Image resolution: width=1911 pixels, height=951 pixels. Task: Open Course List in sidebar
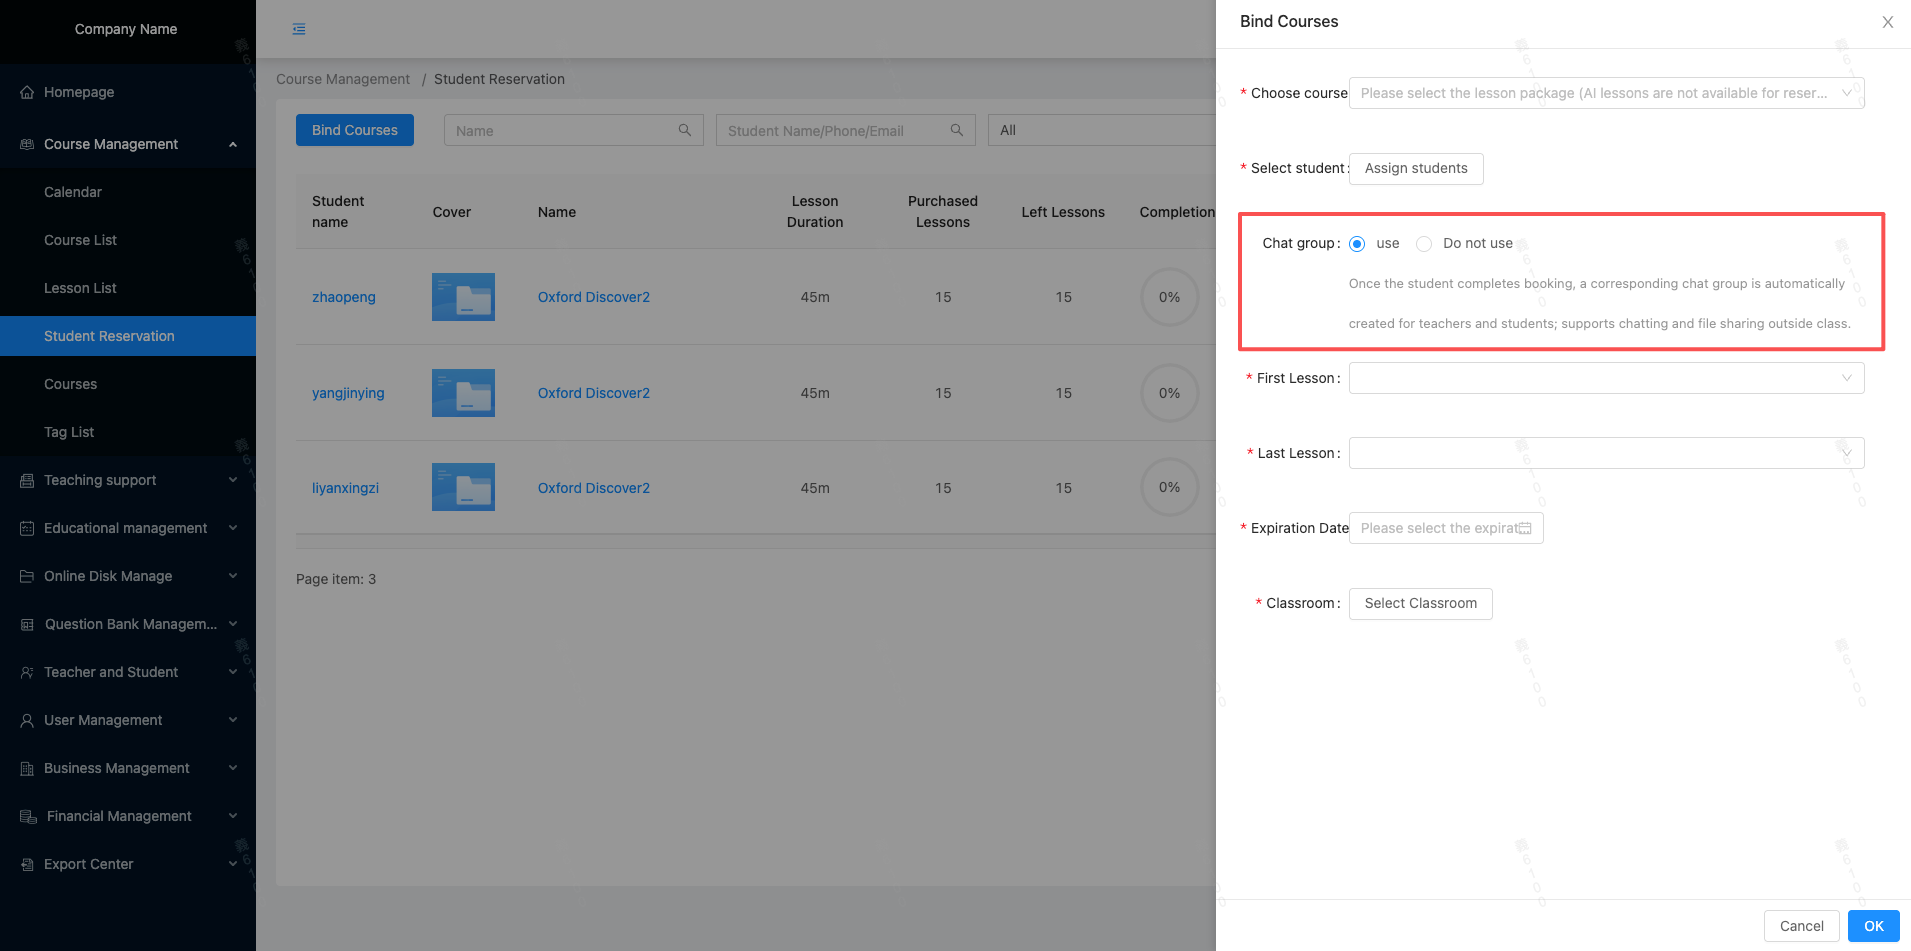(80, 240)
